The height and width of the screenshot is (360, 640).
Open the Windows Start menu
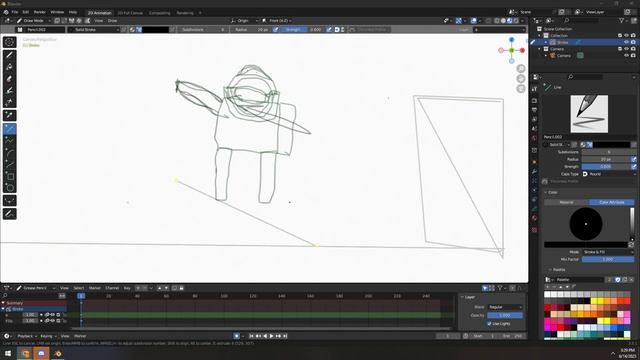tap(8, 353)
